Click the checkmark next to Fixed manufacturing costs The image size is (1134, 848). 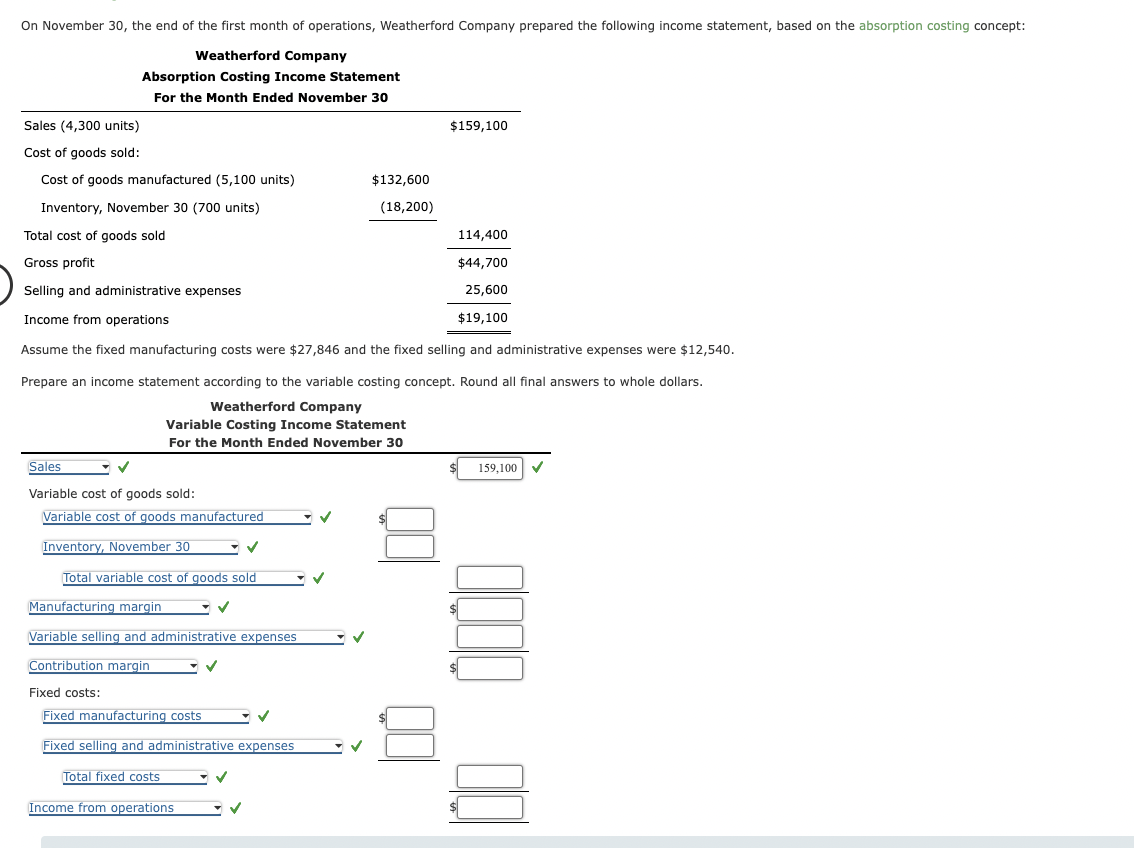pos(263,715)
